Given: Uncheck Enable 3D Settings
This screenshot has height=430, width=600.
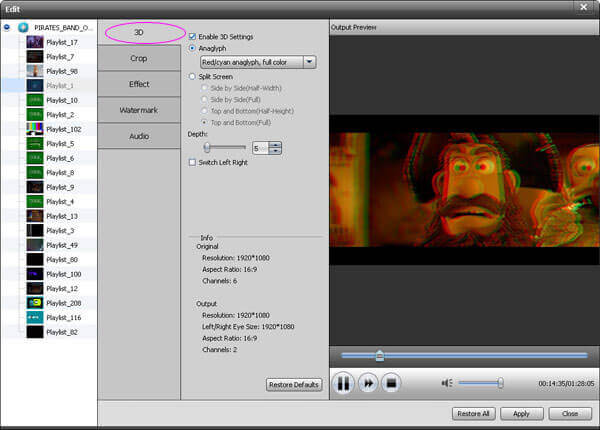Looking at the screenshot, I should click(x=192, y=37).
